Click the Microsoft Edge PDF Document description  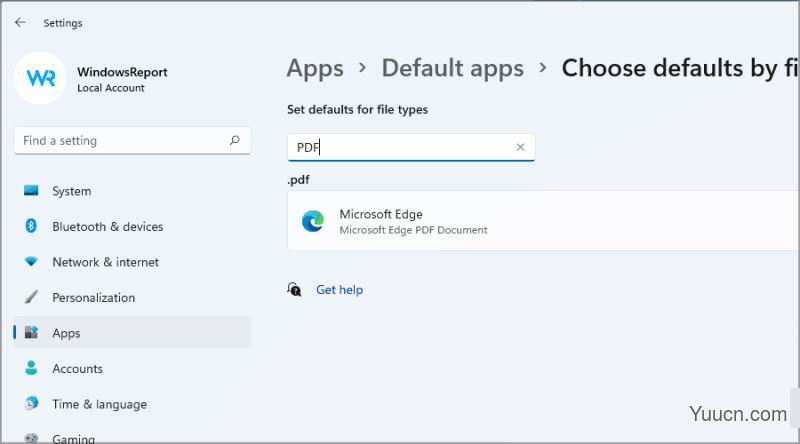tap(413, 230)
